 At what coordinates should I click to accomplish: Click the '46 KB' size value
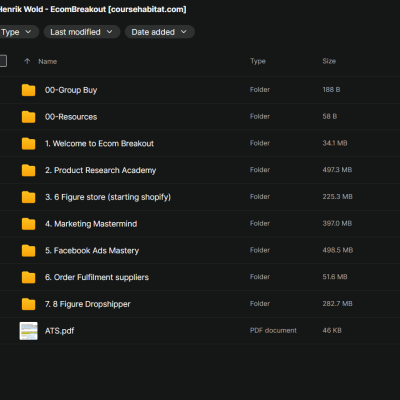pos(332,330)
